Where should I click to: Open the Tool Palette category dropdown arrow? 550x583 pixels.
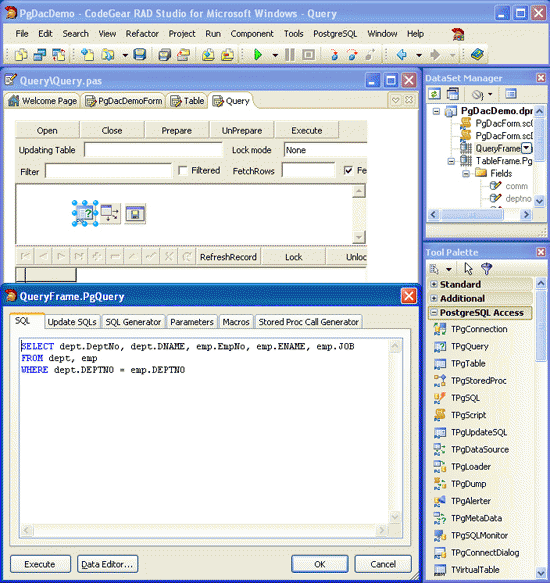point(449,269)
